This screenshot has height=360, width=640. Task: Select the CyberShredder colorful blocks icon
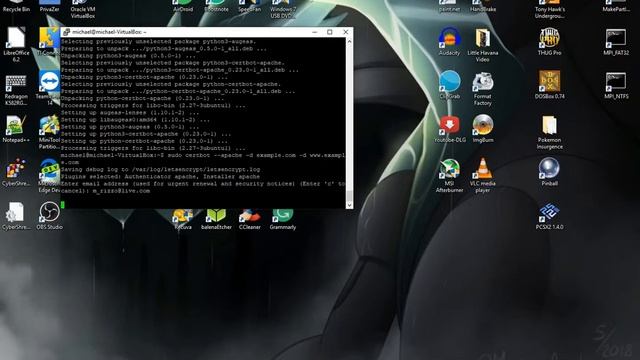pyautogui.click(x=16, y=172)
